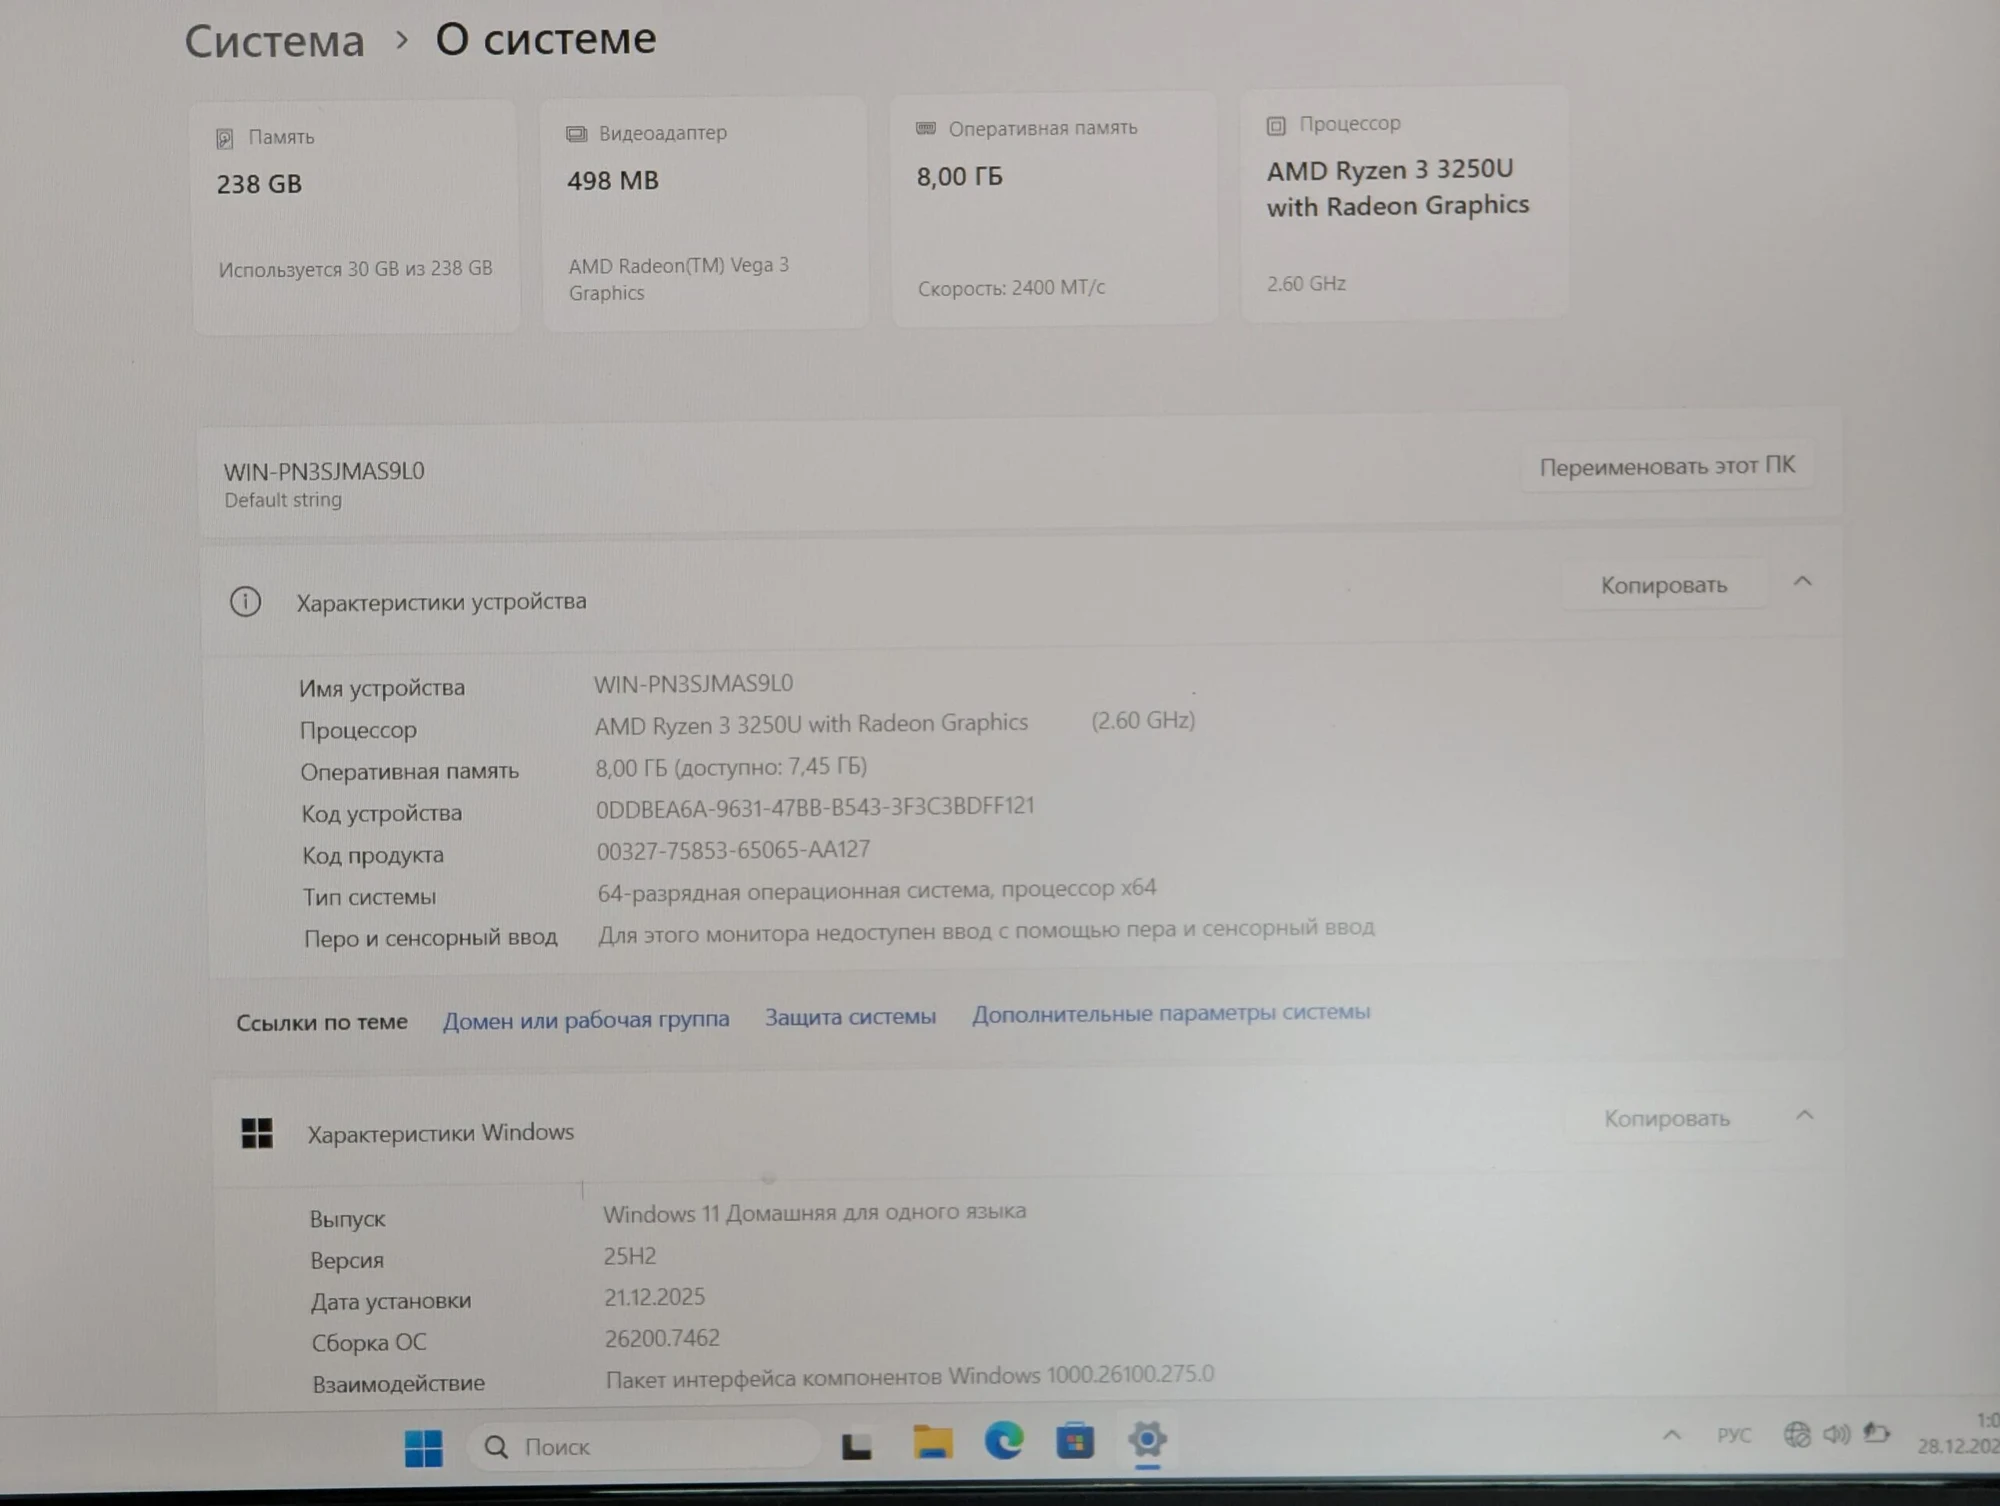Collapse the Характеристики Windows section
Screen dimensions: 2000x1506
click(1804, 1115)
